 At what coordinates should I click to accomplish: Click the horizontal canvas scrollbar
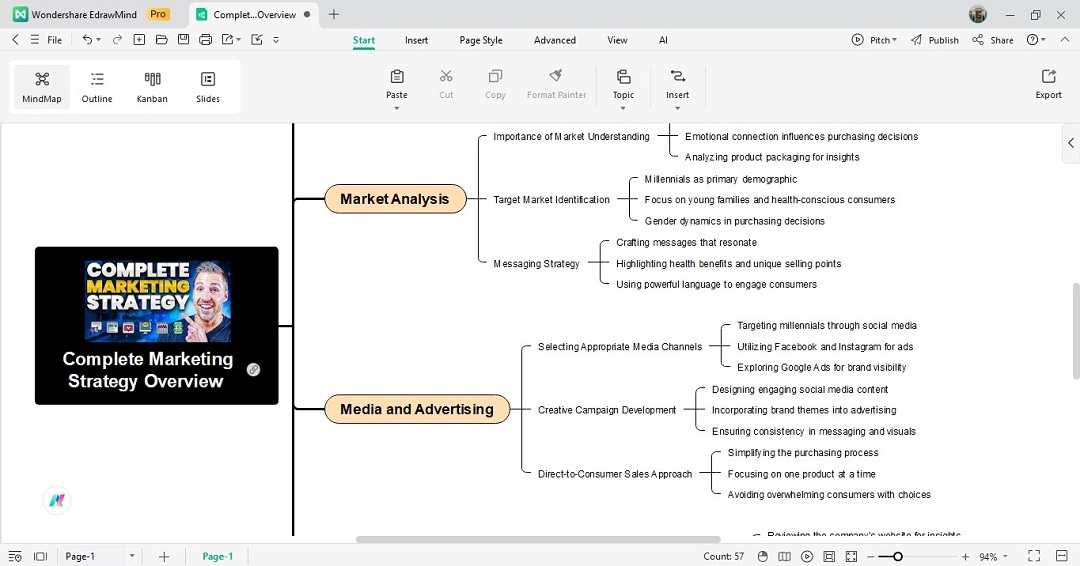coord(538,539)
